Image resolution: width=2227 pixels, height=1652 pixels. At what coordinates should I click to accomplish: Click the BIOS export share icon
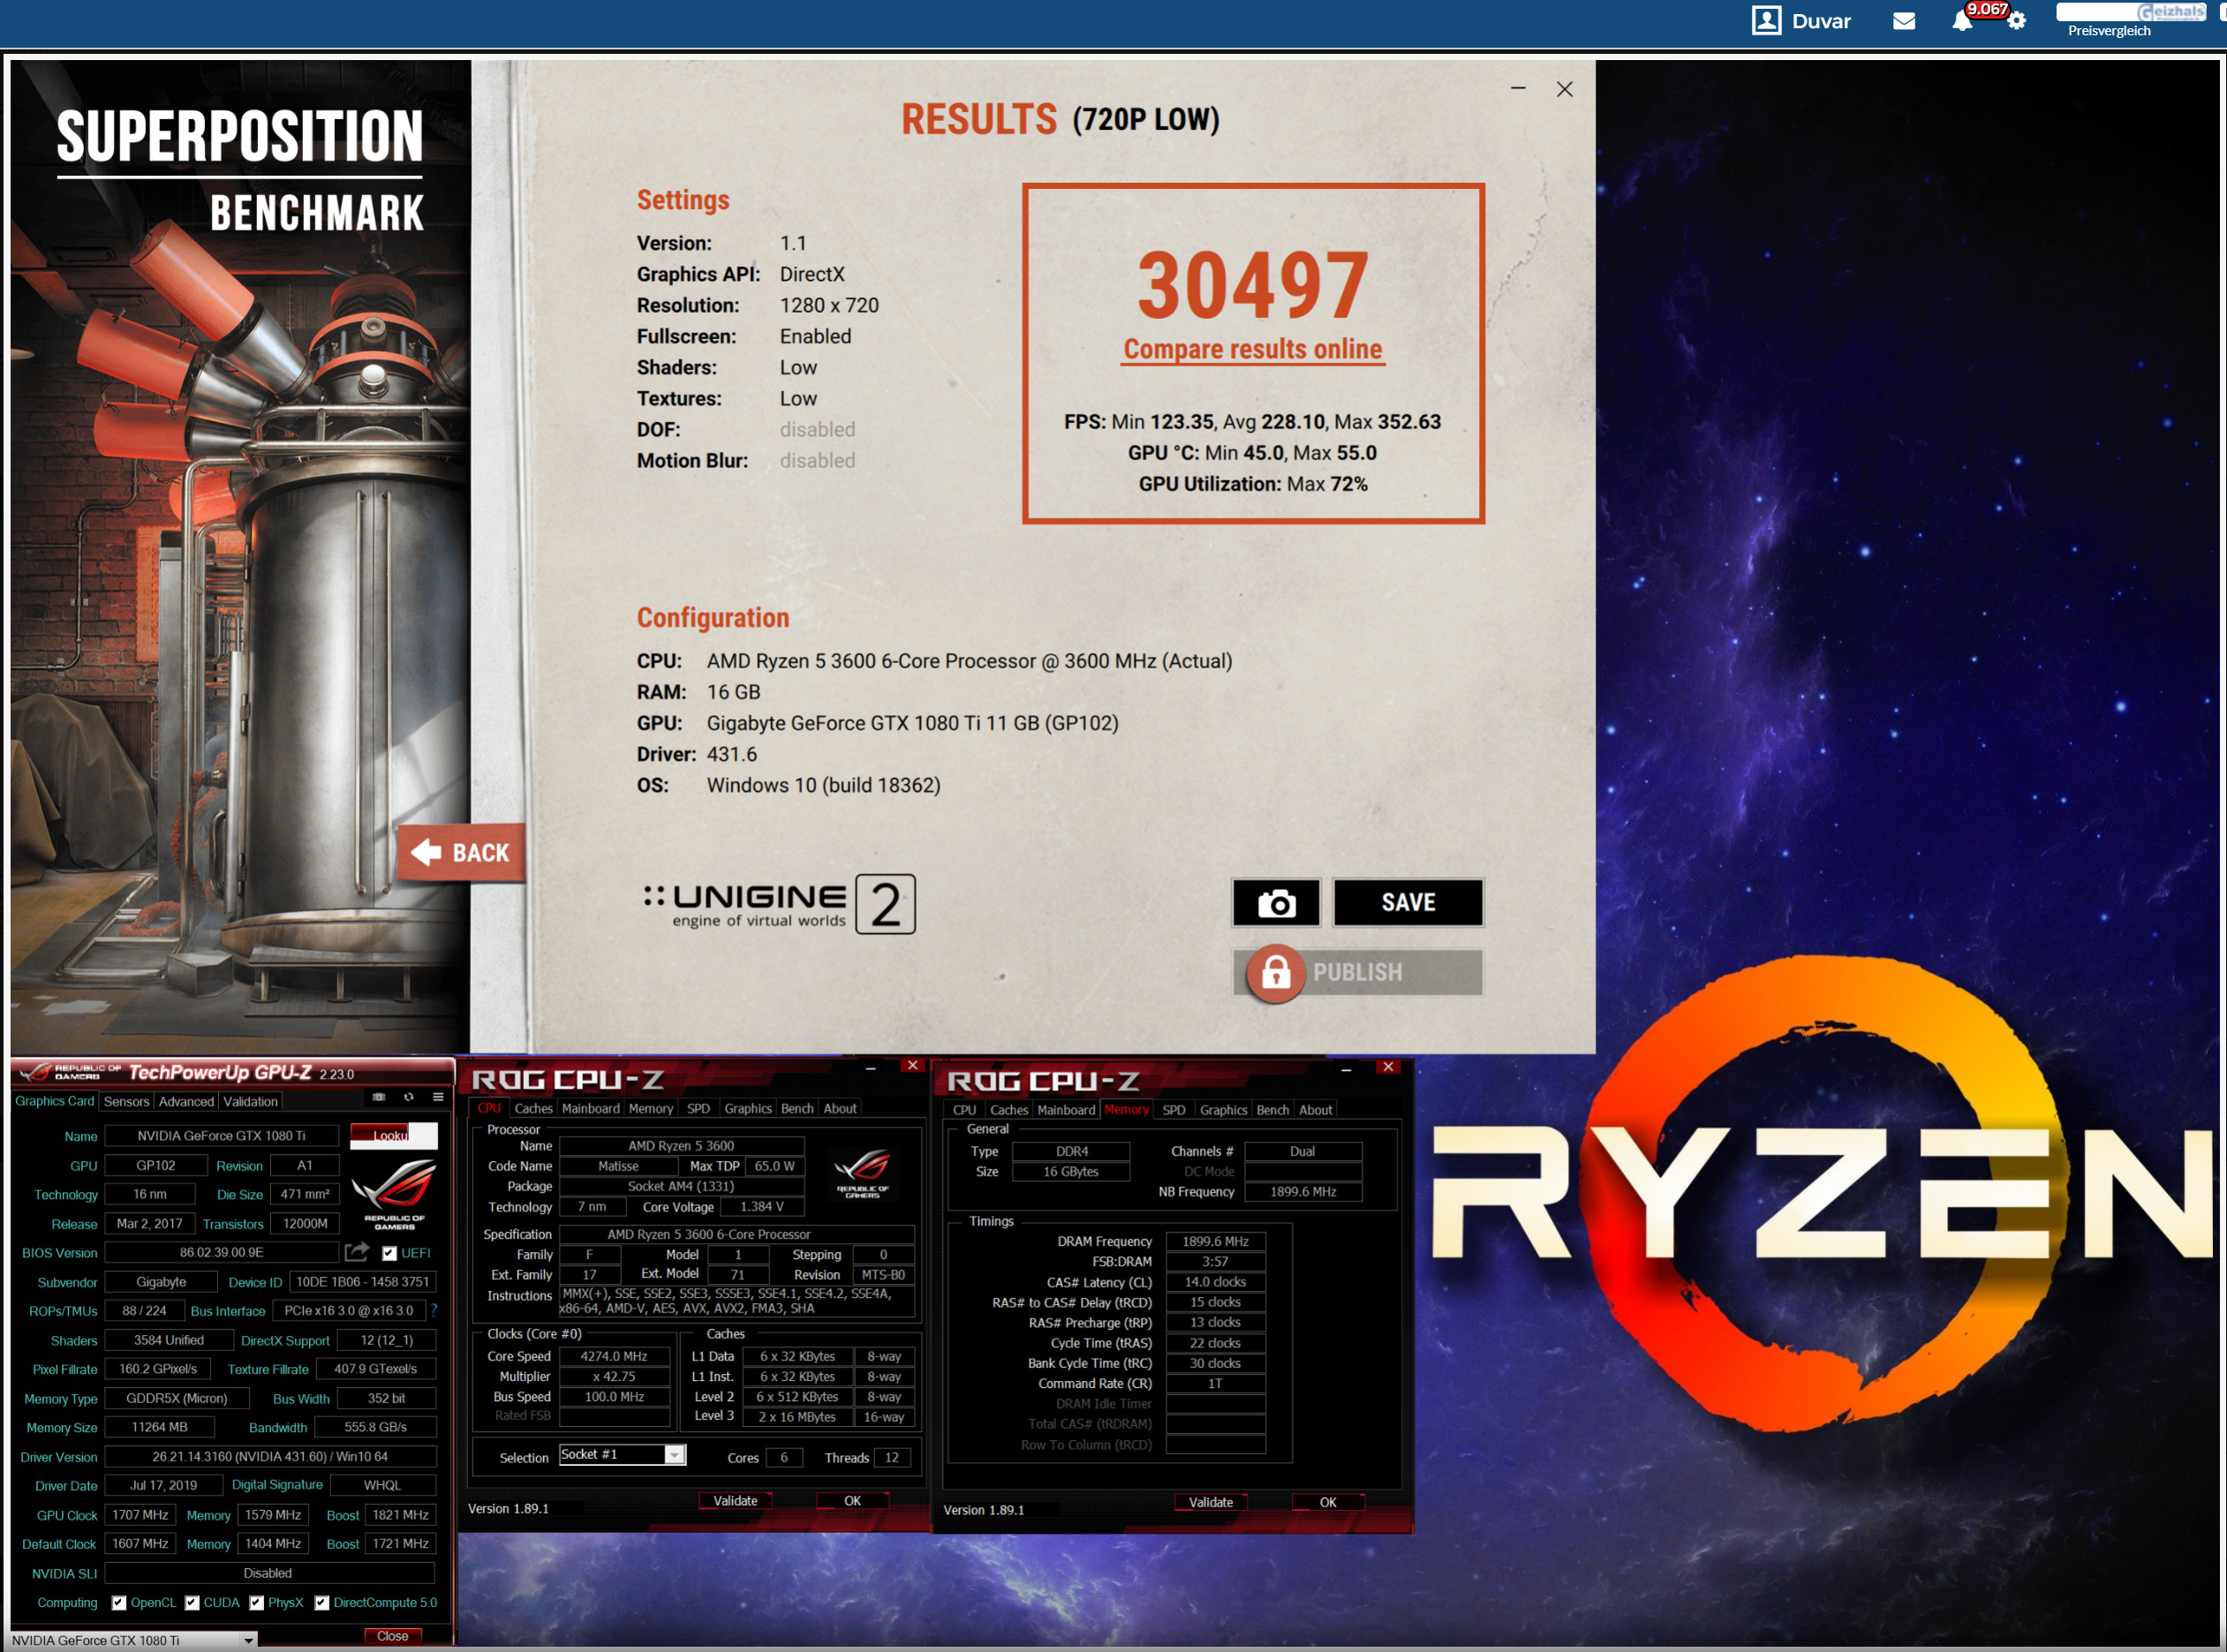coord(357,1252)
